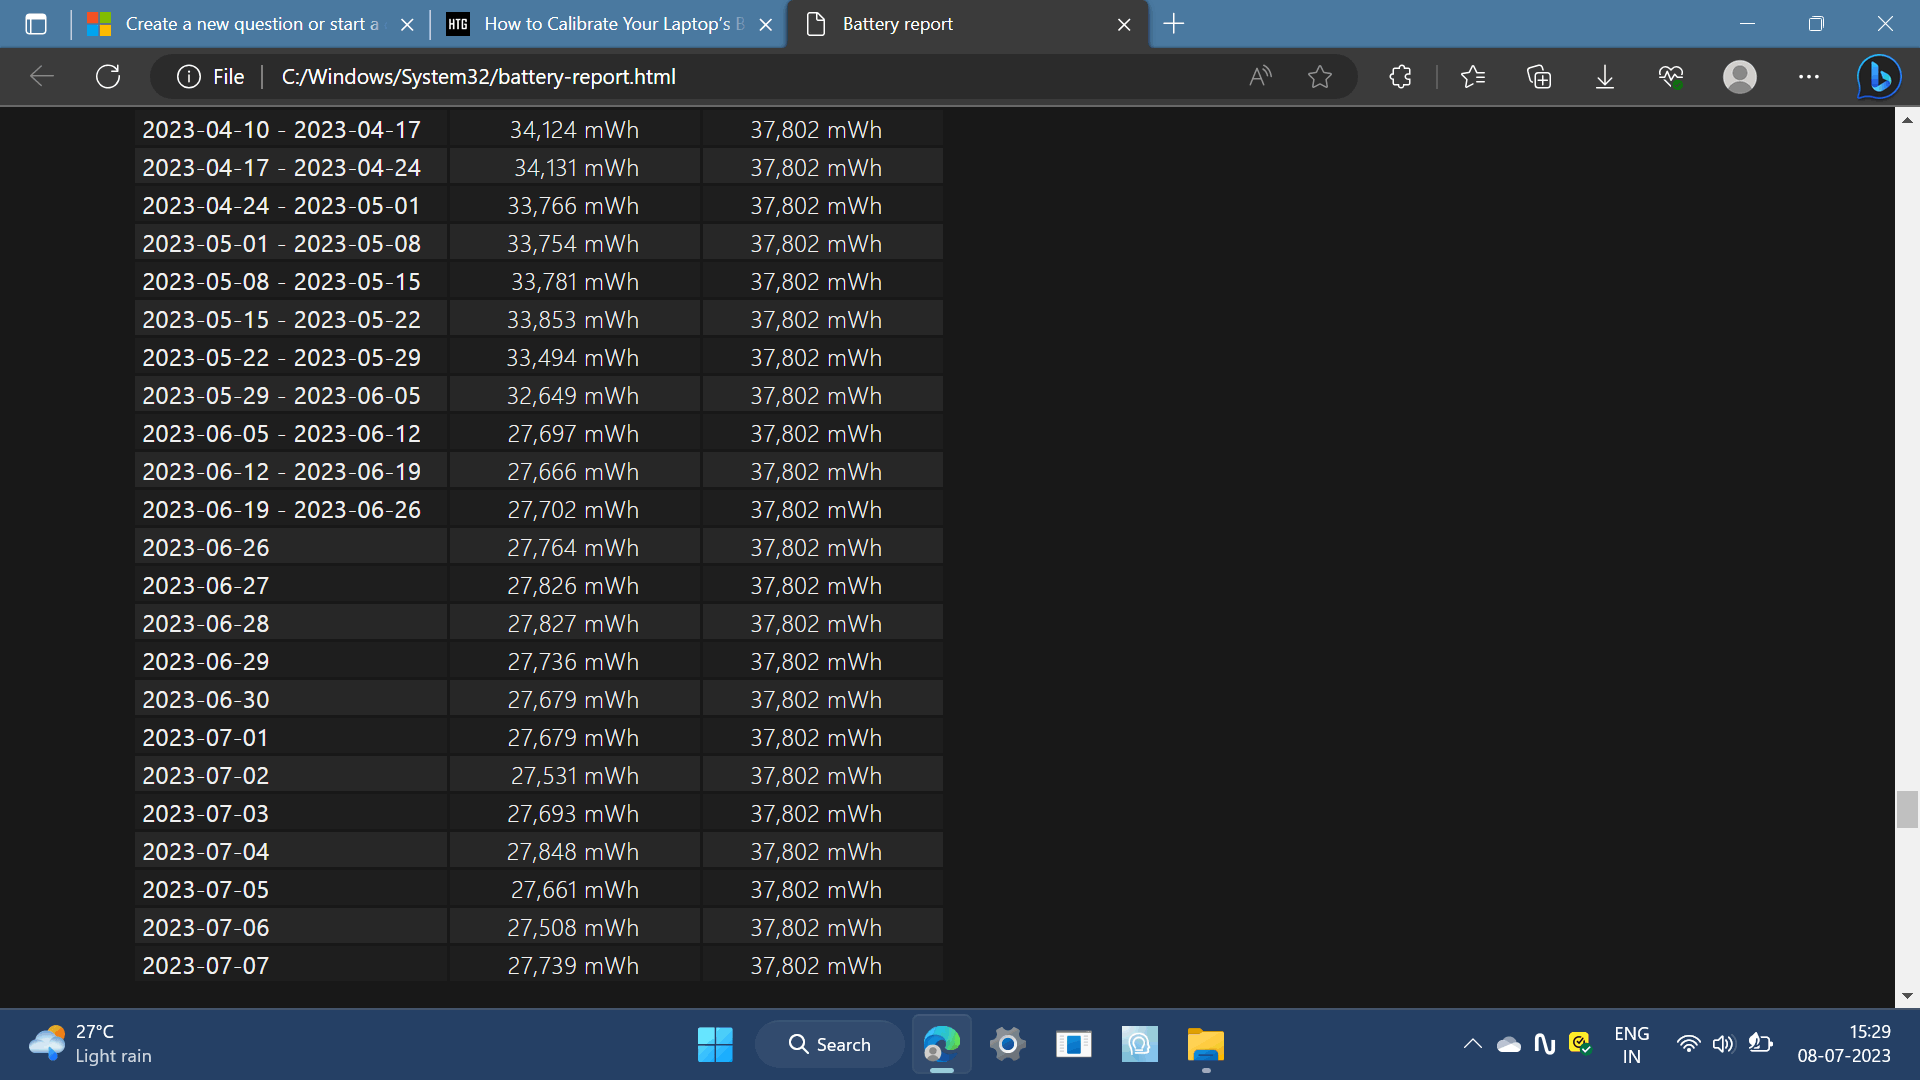Add page to favorites star icon
Image resolution: width=1920 pixels, height=1080 pixels.
(x=1320, y=77)
